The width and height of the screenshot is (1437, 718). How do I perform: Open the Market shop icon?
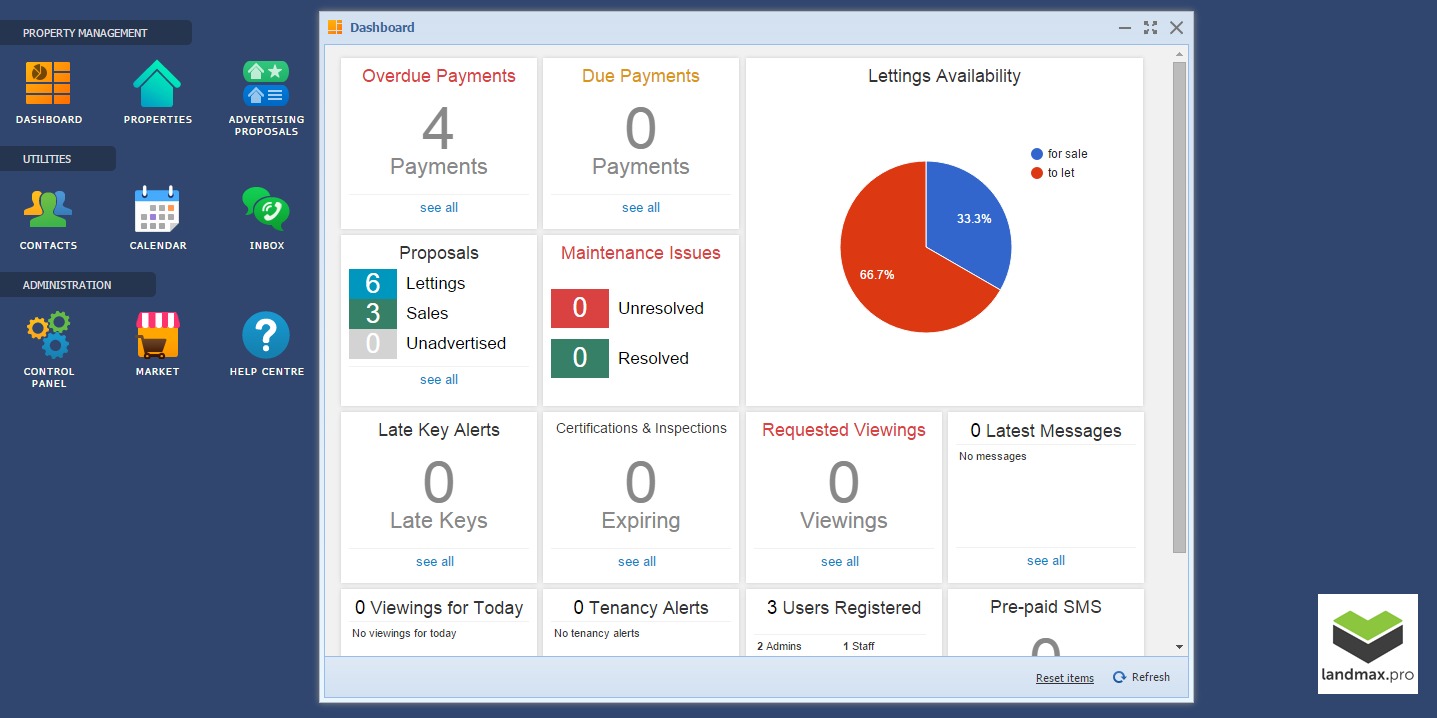(x=157, y=336)
